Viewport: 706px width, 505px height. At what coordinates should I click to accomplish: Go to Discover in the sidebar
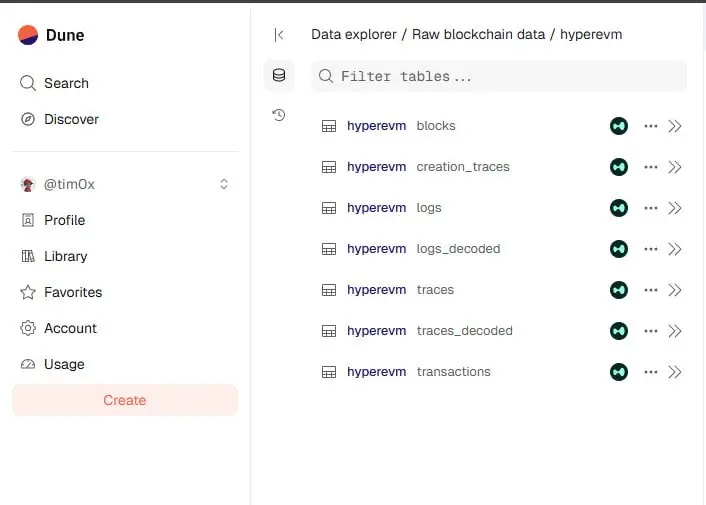tap(71, 119)
